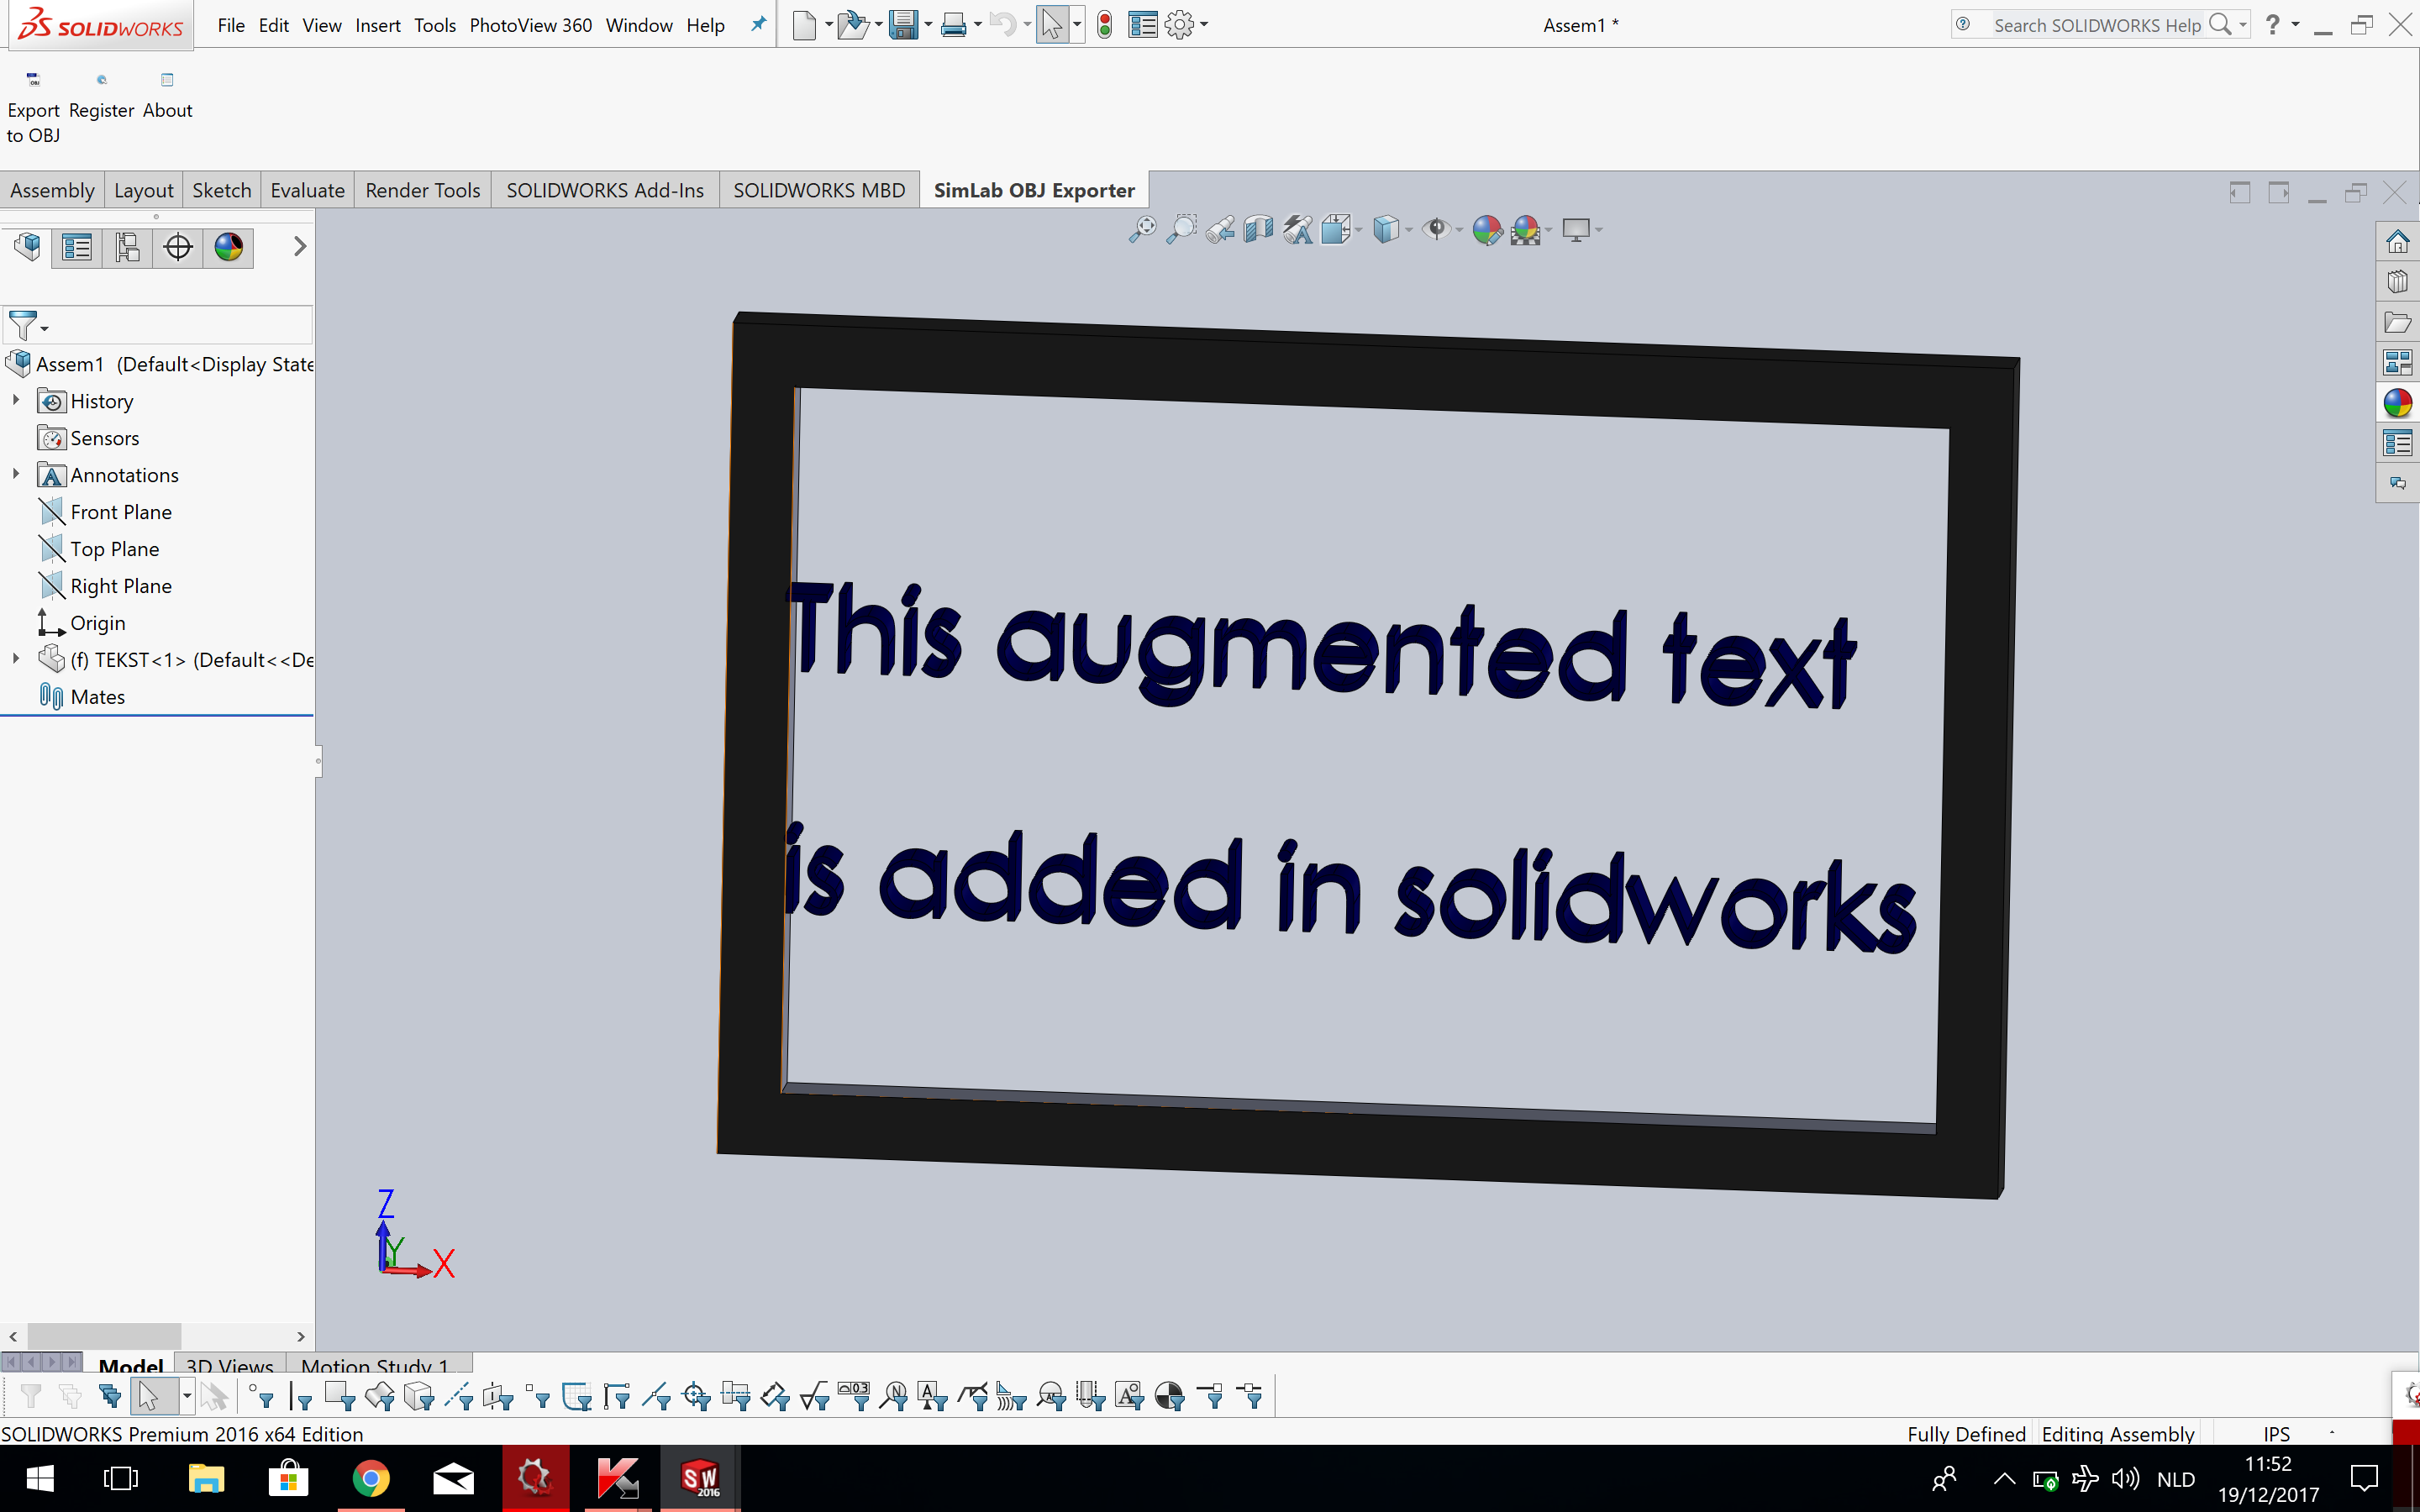Open the Edit Appearance tool

(x=1488, y=229)
